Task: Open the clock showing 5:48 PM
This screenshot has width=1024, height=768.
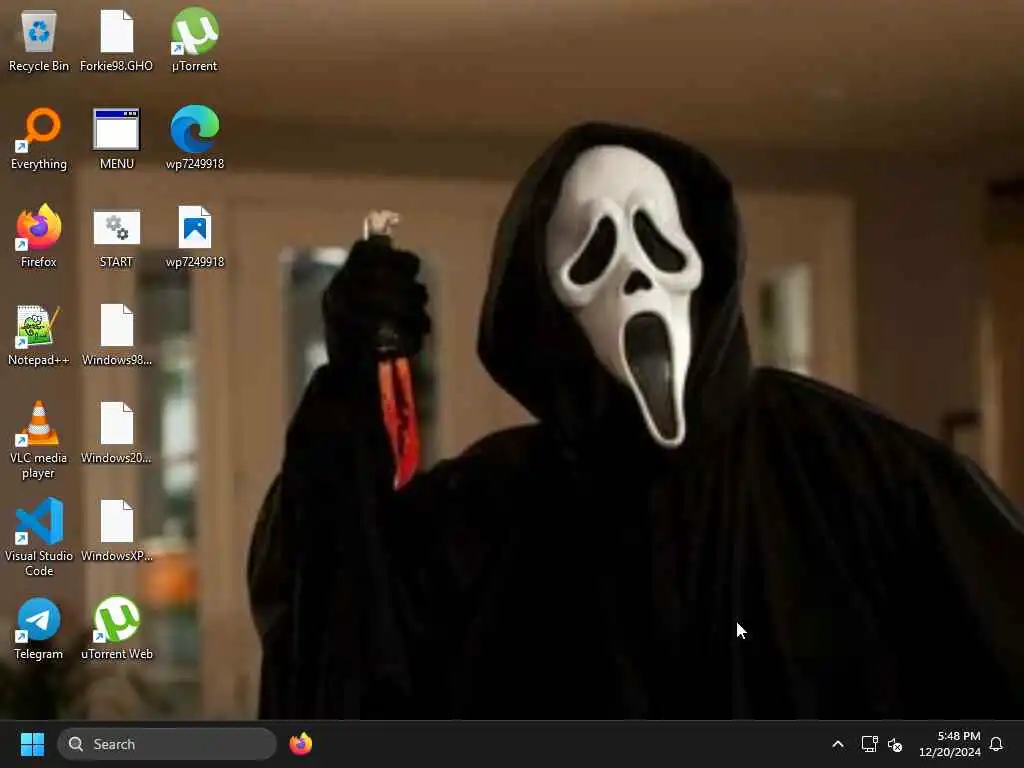Action: tap(950, 744)
